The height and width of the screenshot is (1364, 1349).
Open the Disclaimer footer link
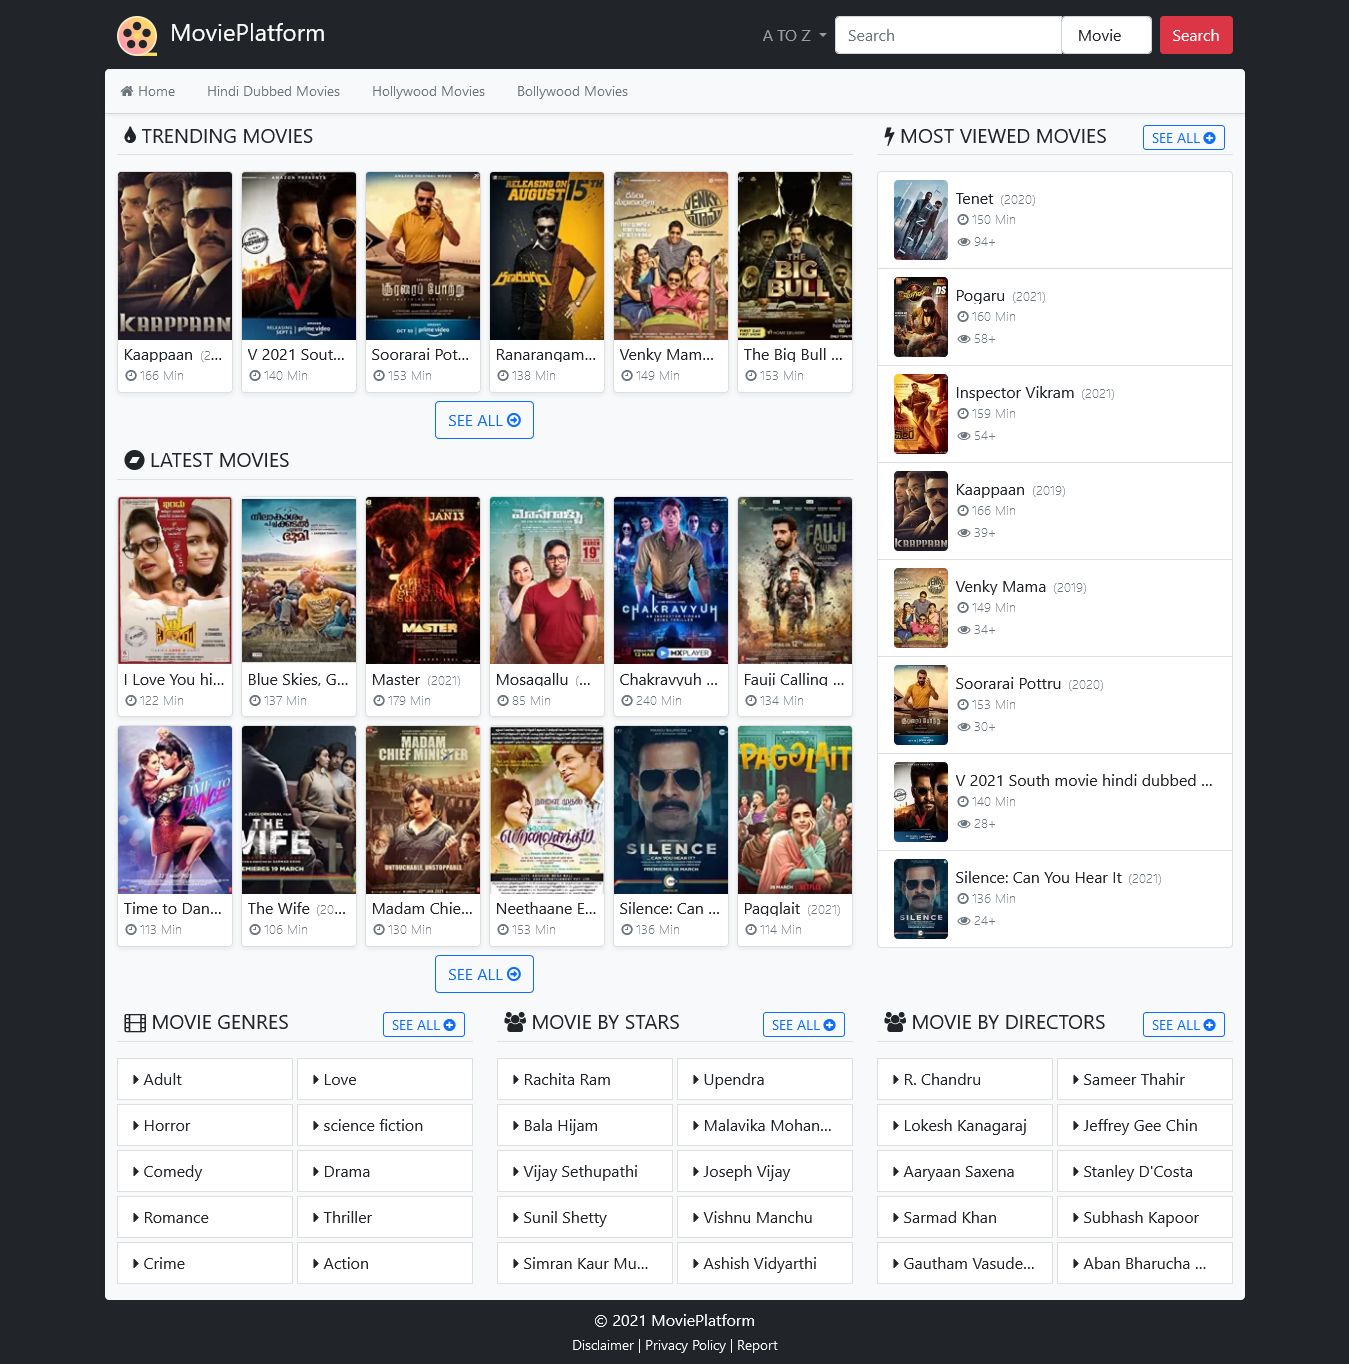pos(602,1345)
